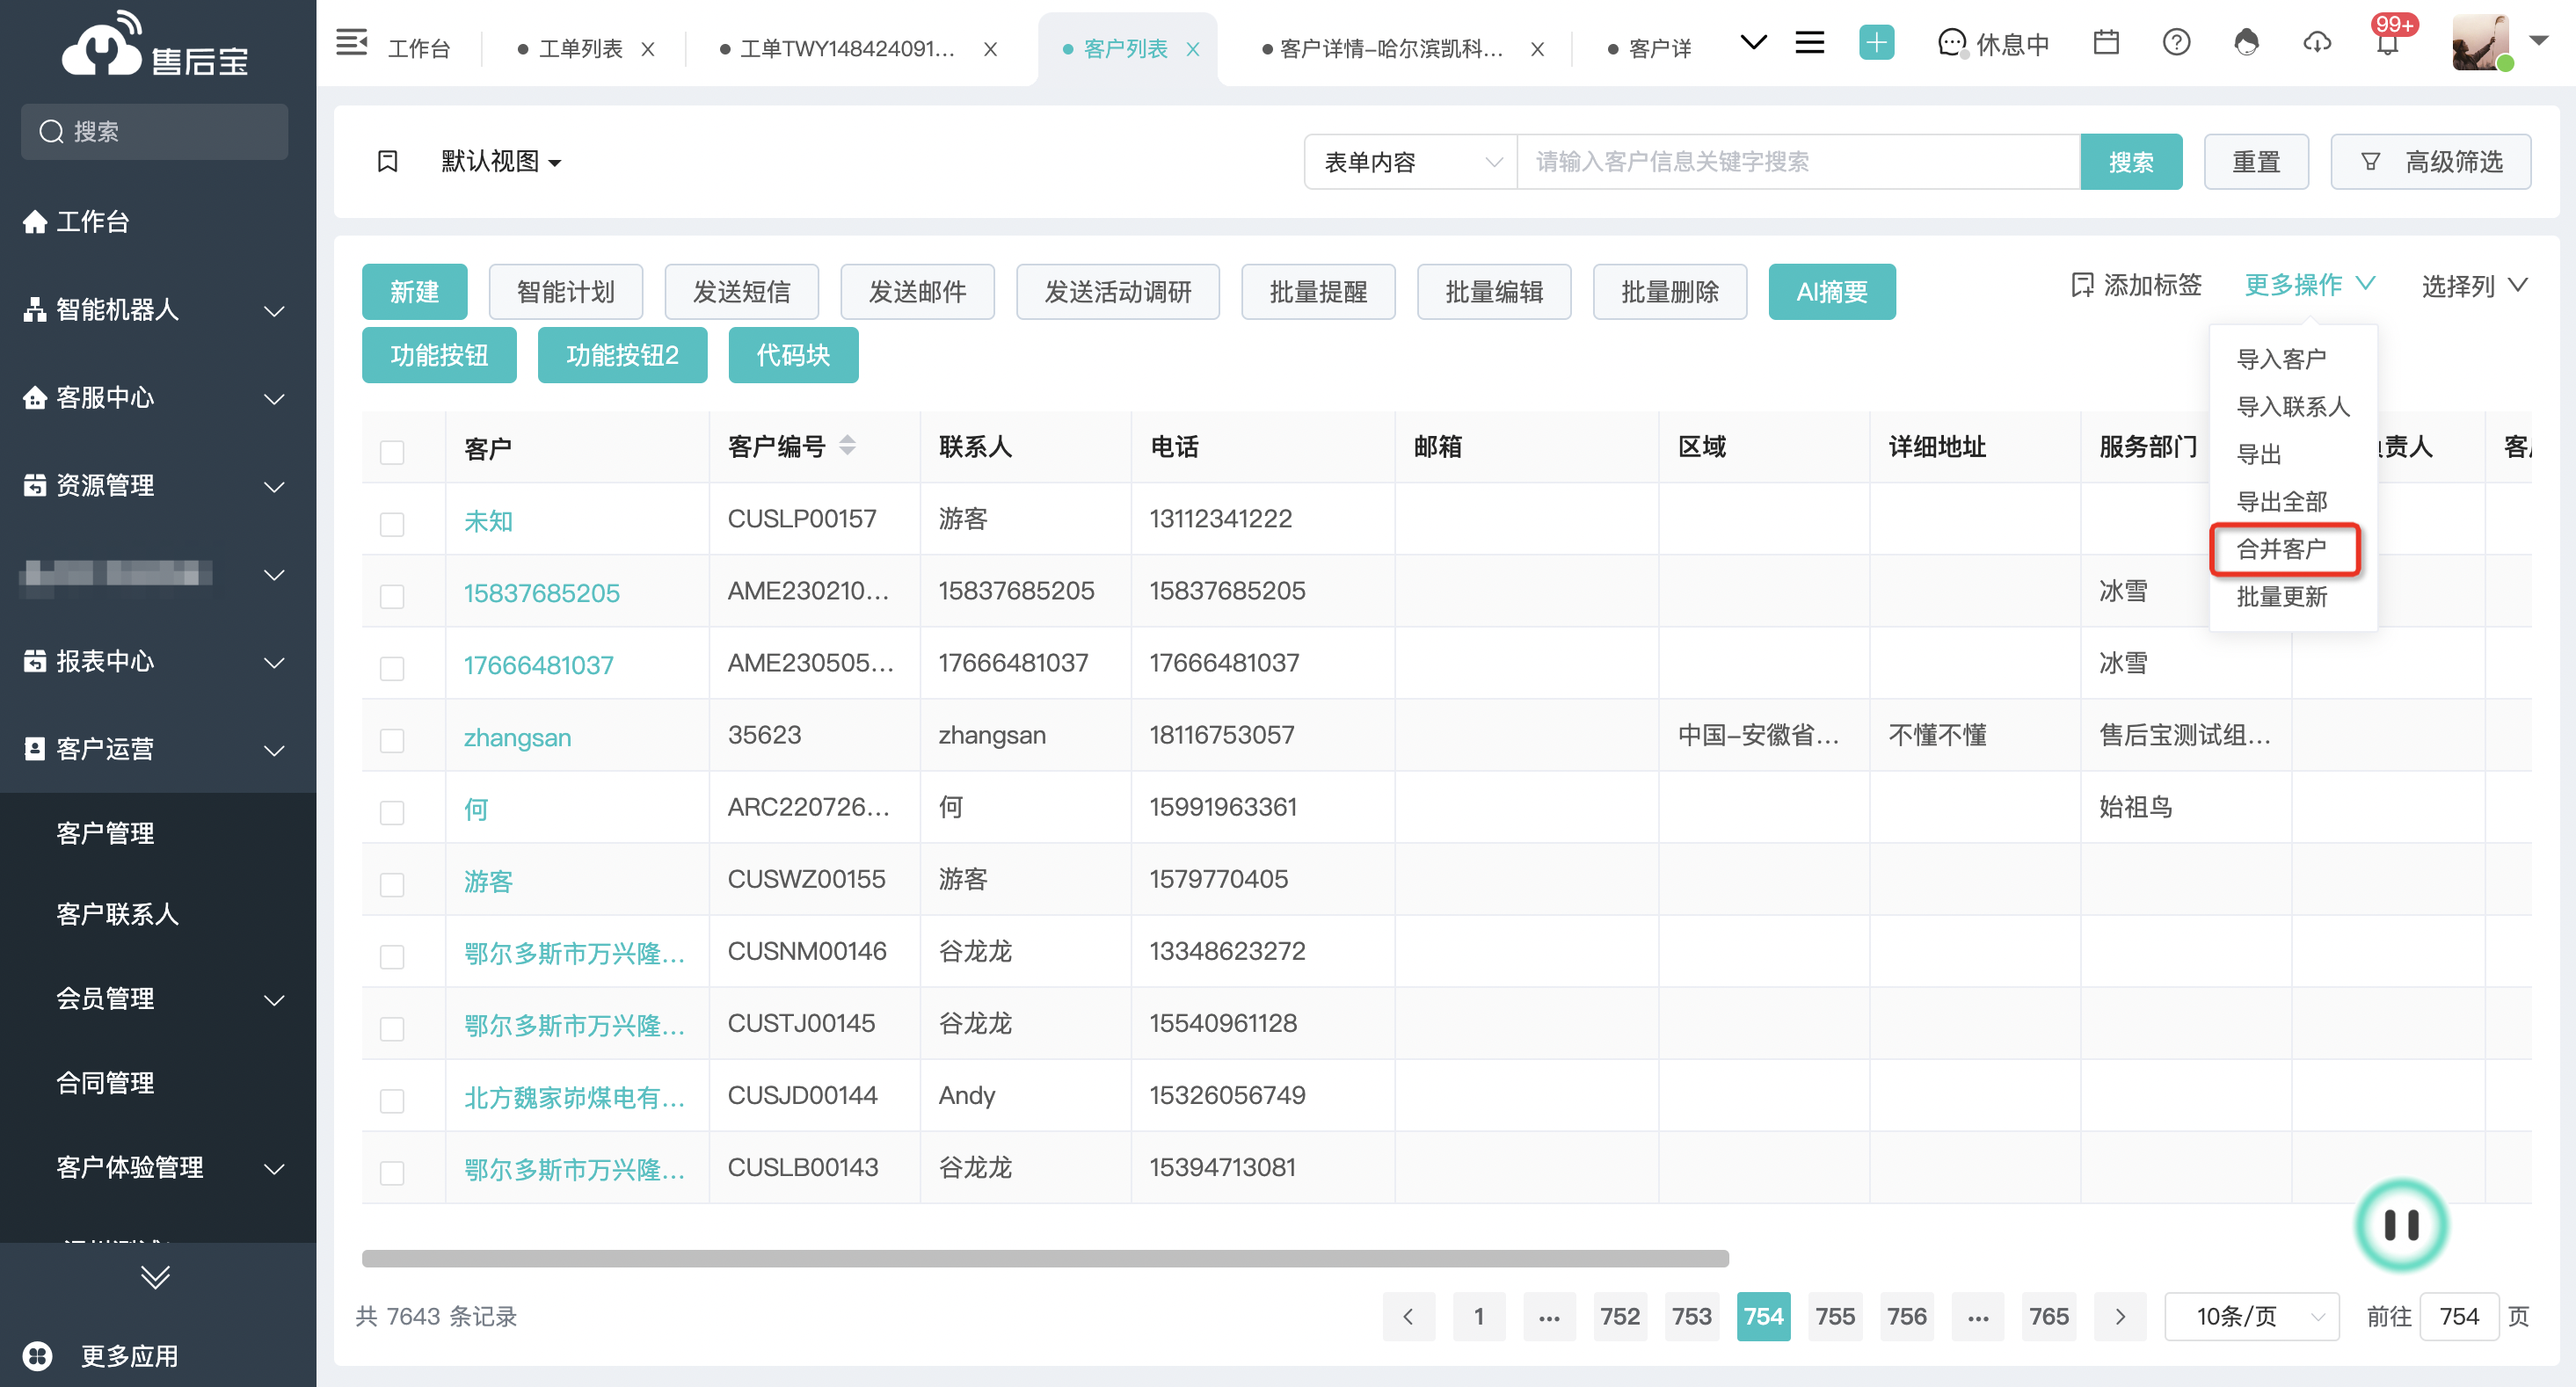This screenshot has height=1387, width=2576.
Task: Check the row for CUSWZ00155 游客
Action: tap(392, 884)
